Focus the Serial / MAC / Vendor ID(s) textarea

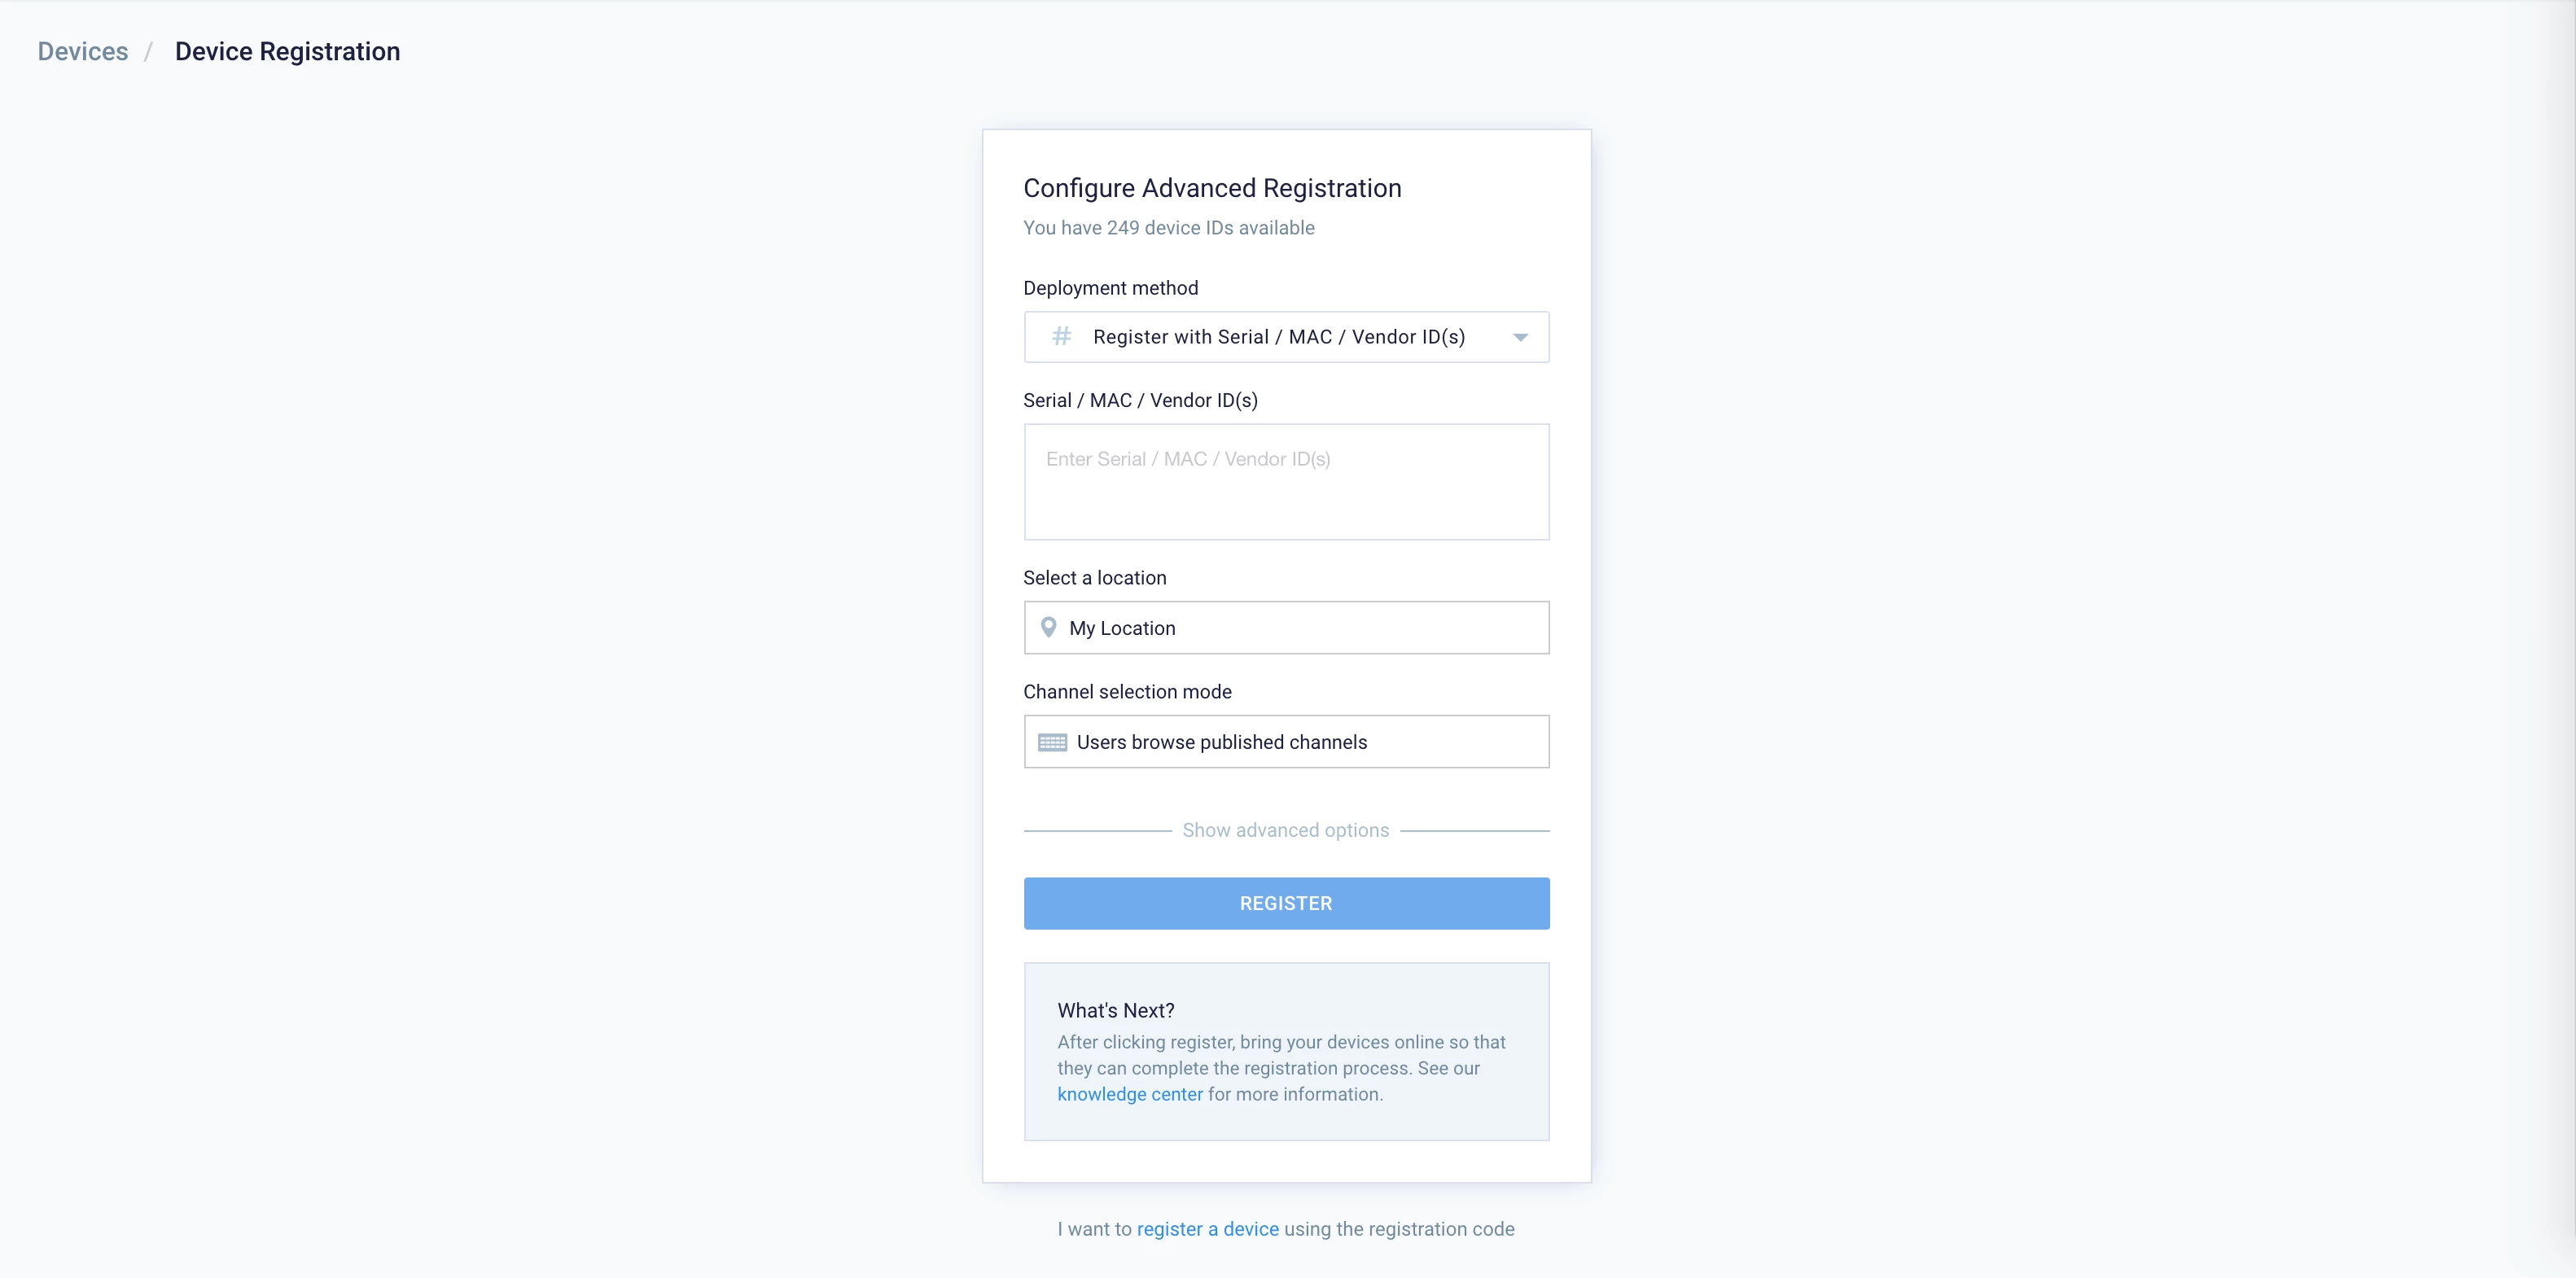pos(1286,482)
